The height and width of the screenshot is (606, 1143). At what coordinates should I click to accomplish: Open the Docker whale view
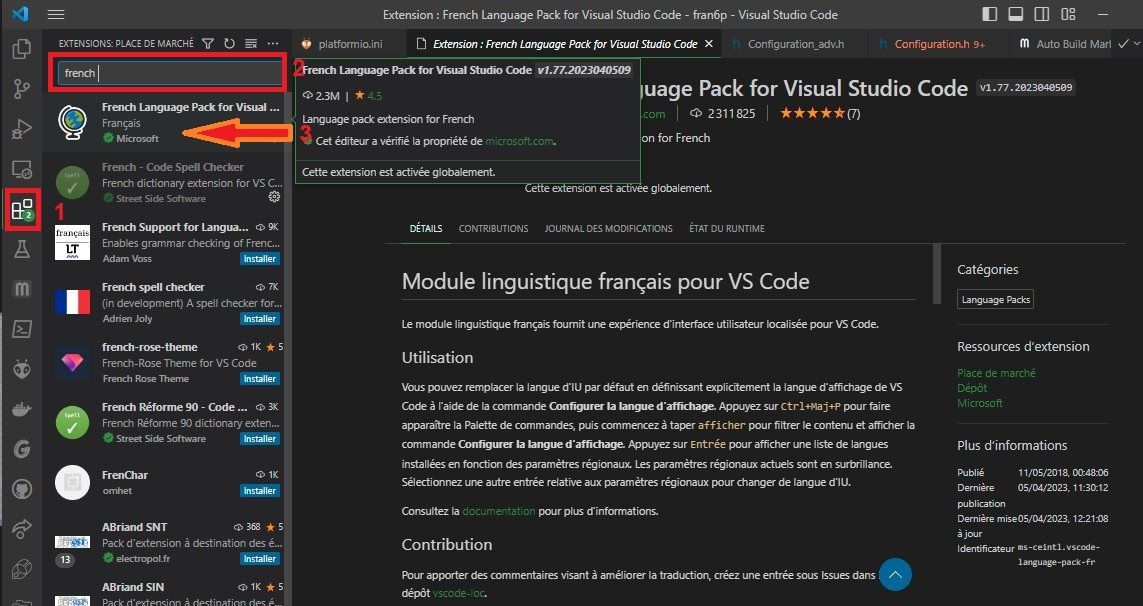click(22, 408)
